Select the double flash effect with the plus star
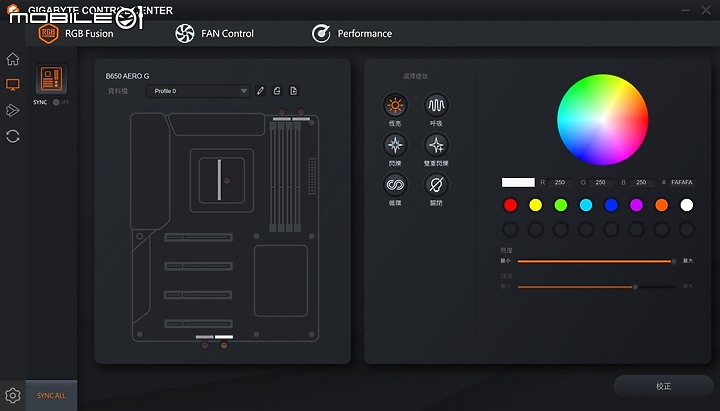The height and width of the screenshot is (411, 720). (436, 145)
